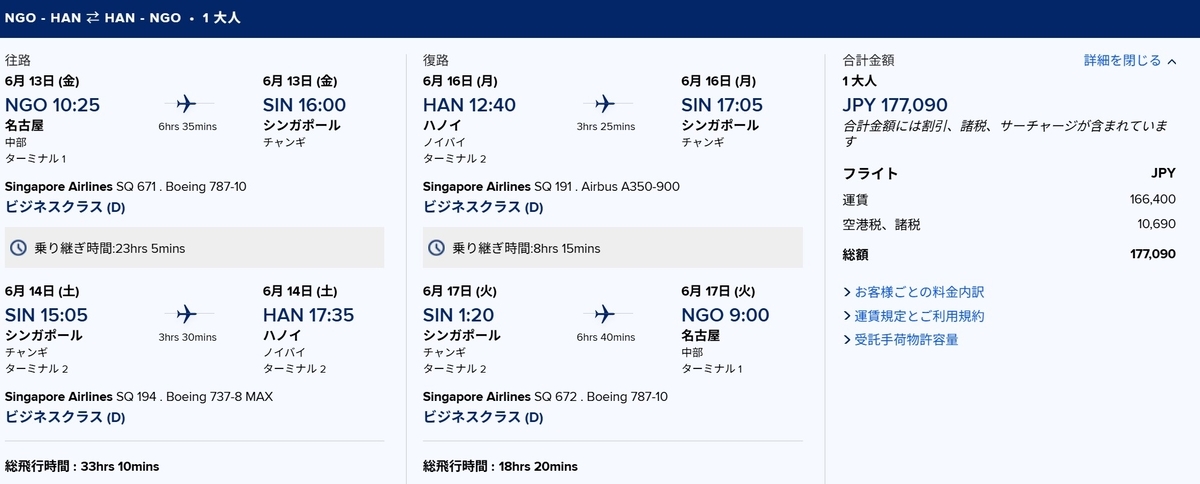Click ビジネスクラス (D) under SQ 672
1200x484 pixels.
point(483,417)
